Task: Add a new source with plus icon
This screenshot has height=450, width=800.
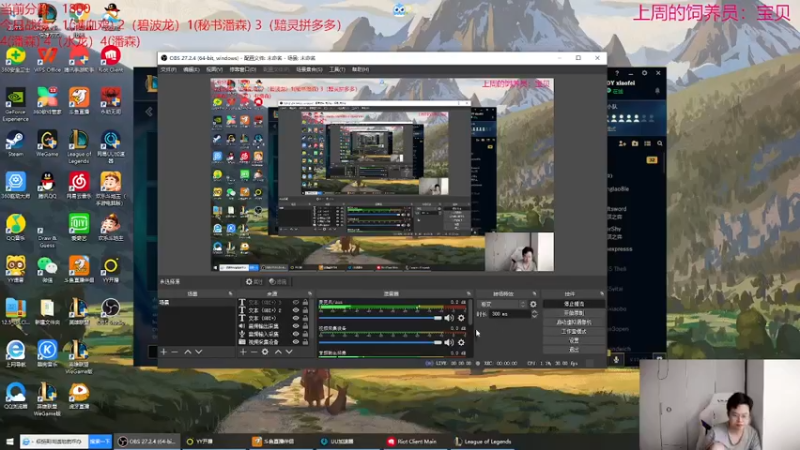Action: pos(243,352)
